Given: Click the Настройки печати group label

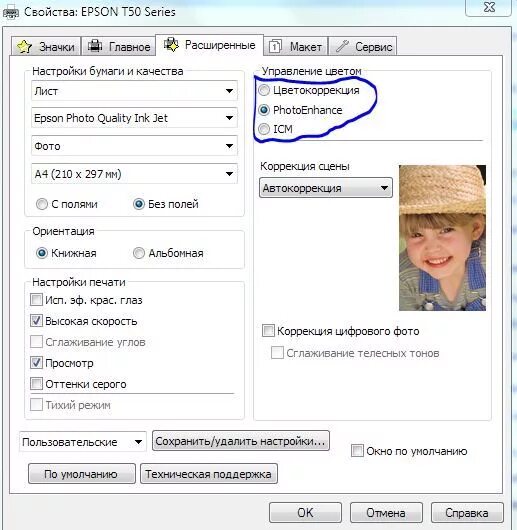Looking at the screenshot, I should point(78,282).
